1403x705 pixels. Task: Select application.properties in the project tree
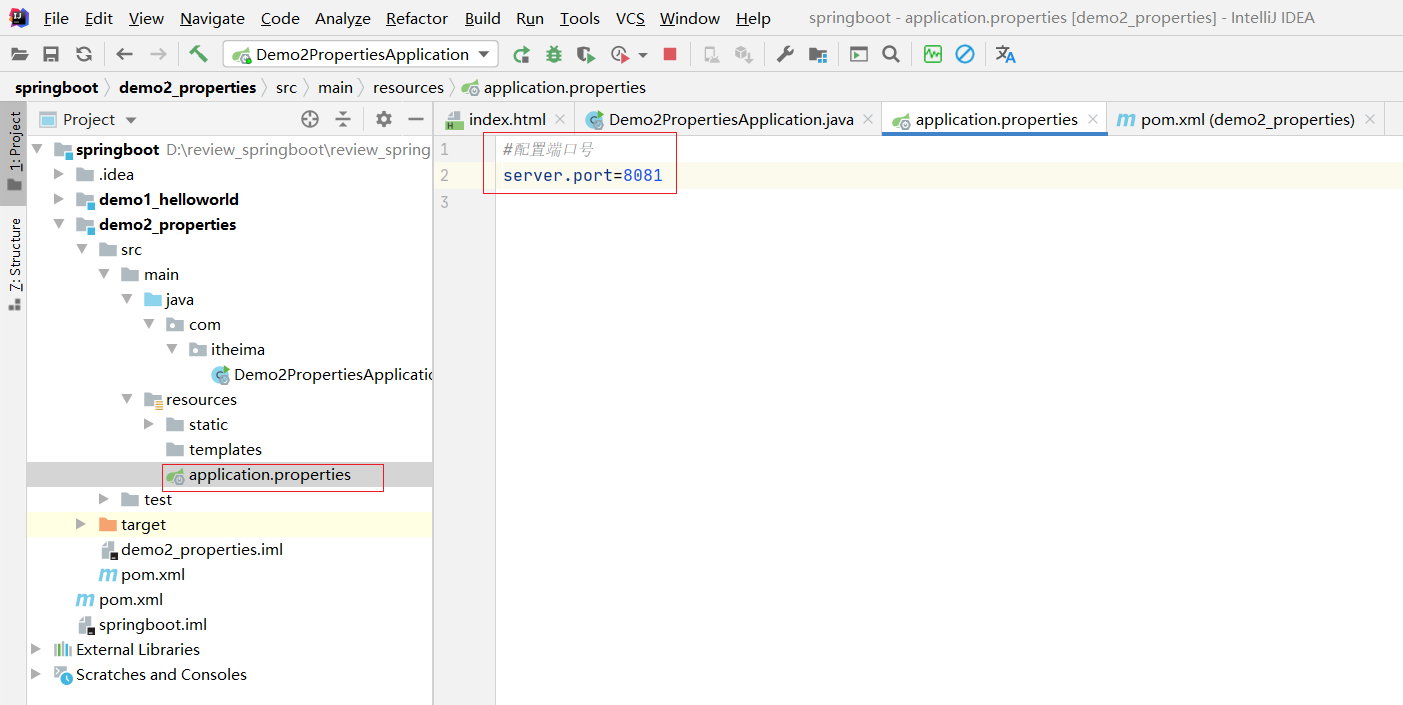(269, 475)
